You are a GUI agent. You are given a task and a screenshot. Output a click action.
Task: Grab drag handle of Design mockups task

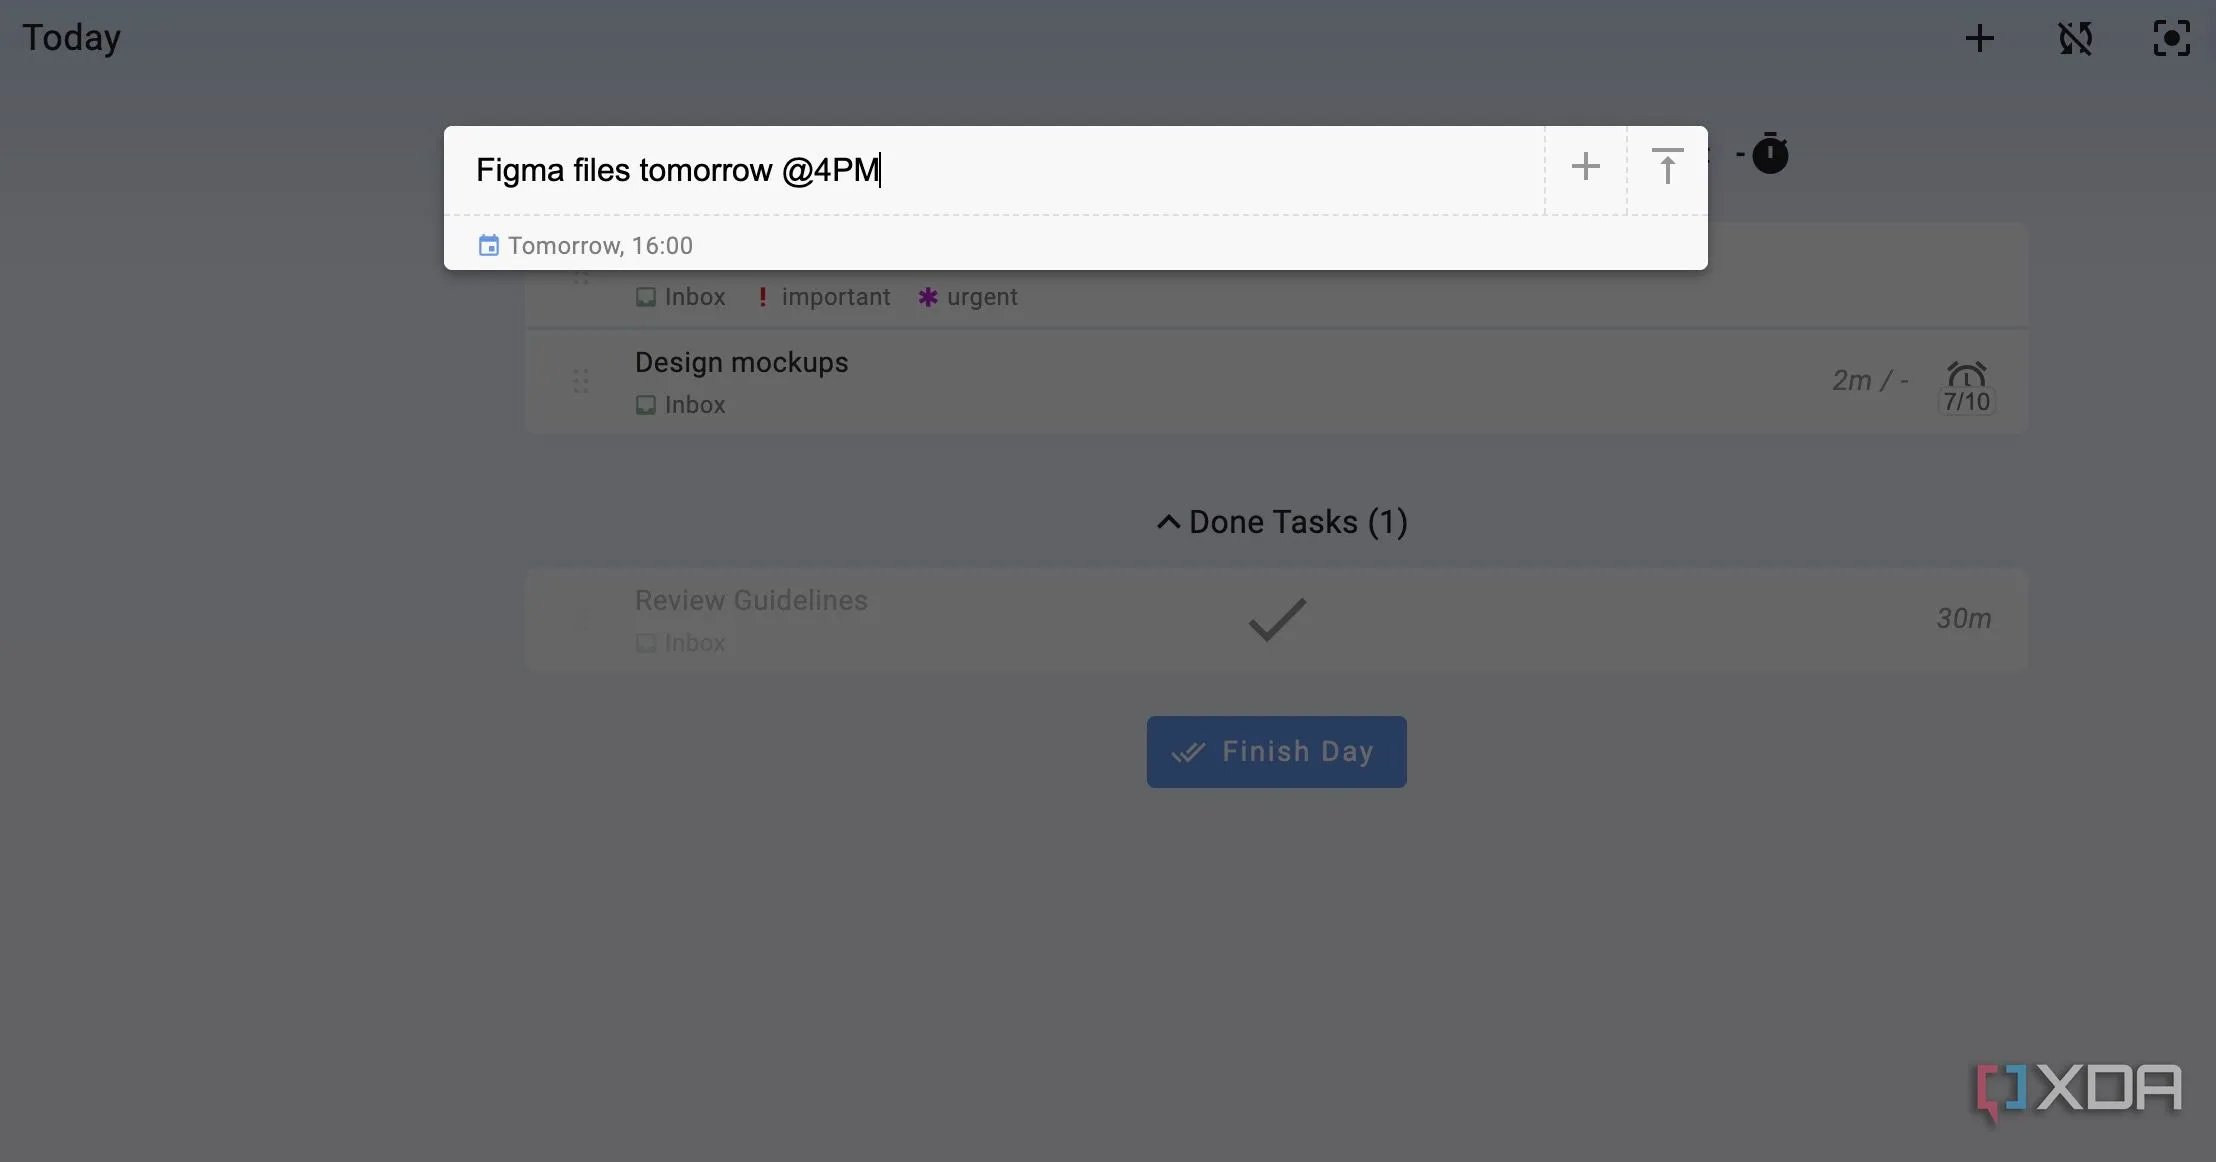tap(580, 381)
